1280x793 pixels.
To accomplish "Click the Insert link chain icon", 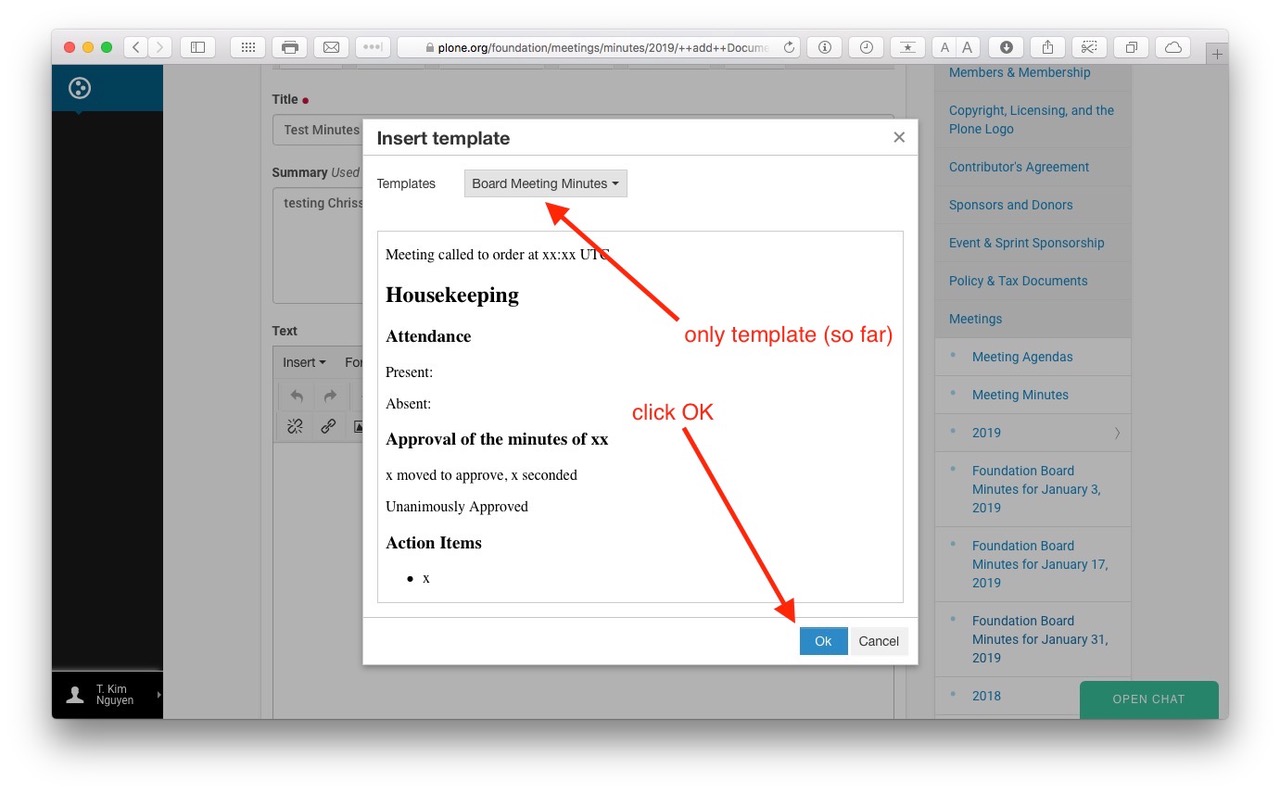I will [x=328, y=426].
